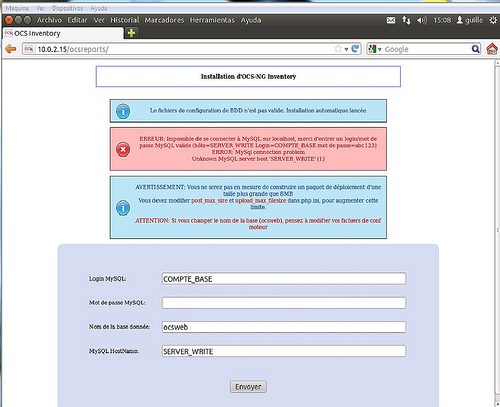
Task: Open the Editar menu
Action: coord(77,20)
